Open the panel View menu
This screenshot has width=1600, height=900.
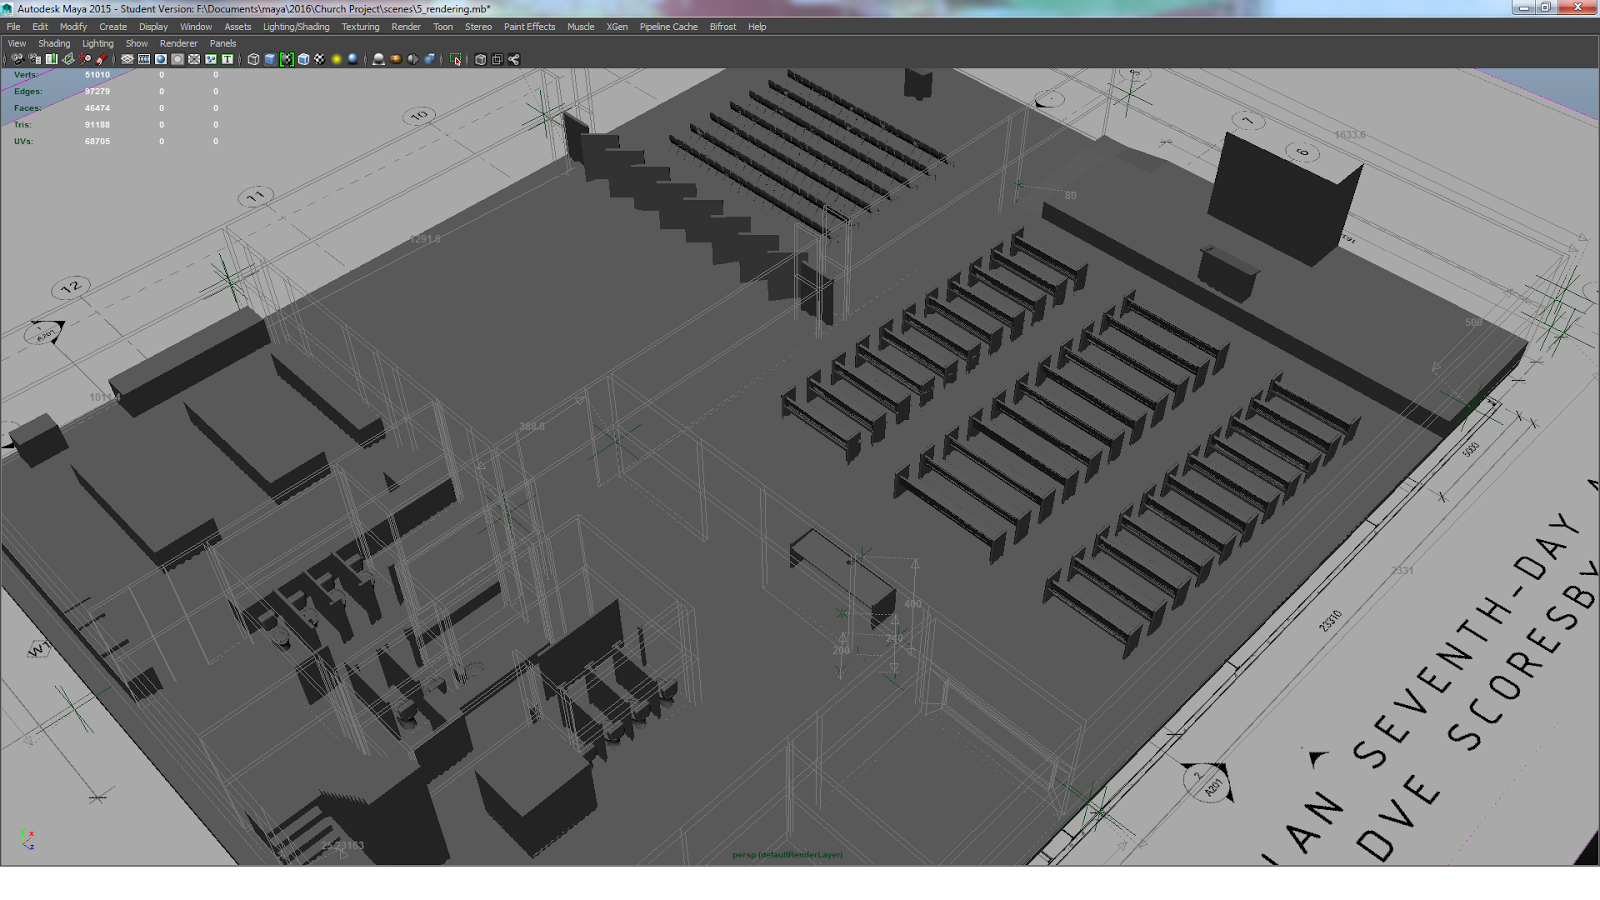coord(17,44)
